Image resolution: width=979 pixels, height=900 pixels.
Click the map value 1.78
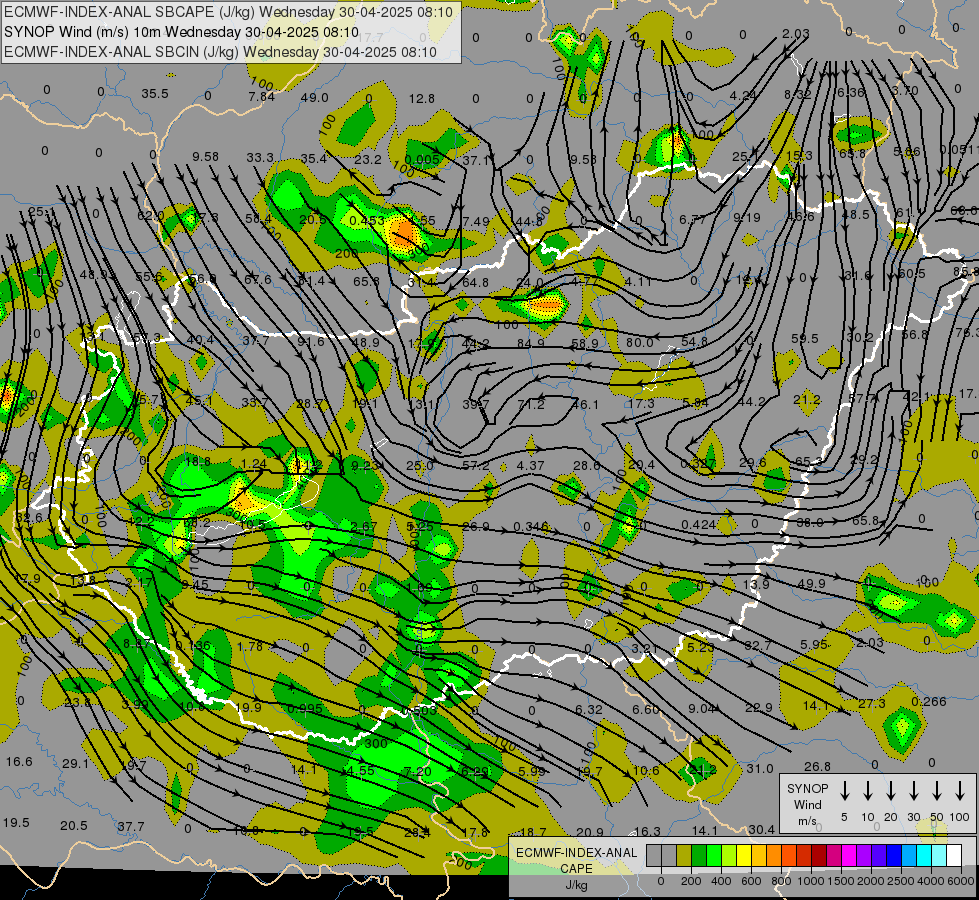[x=250, y=646]
